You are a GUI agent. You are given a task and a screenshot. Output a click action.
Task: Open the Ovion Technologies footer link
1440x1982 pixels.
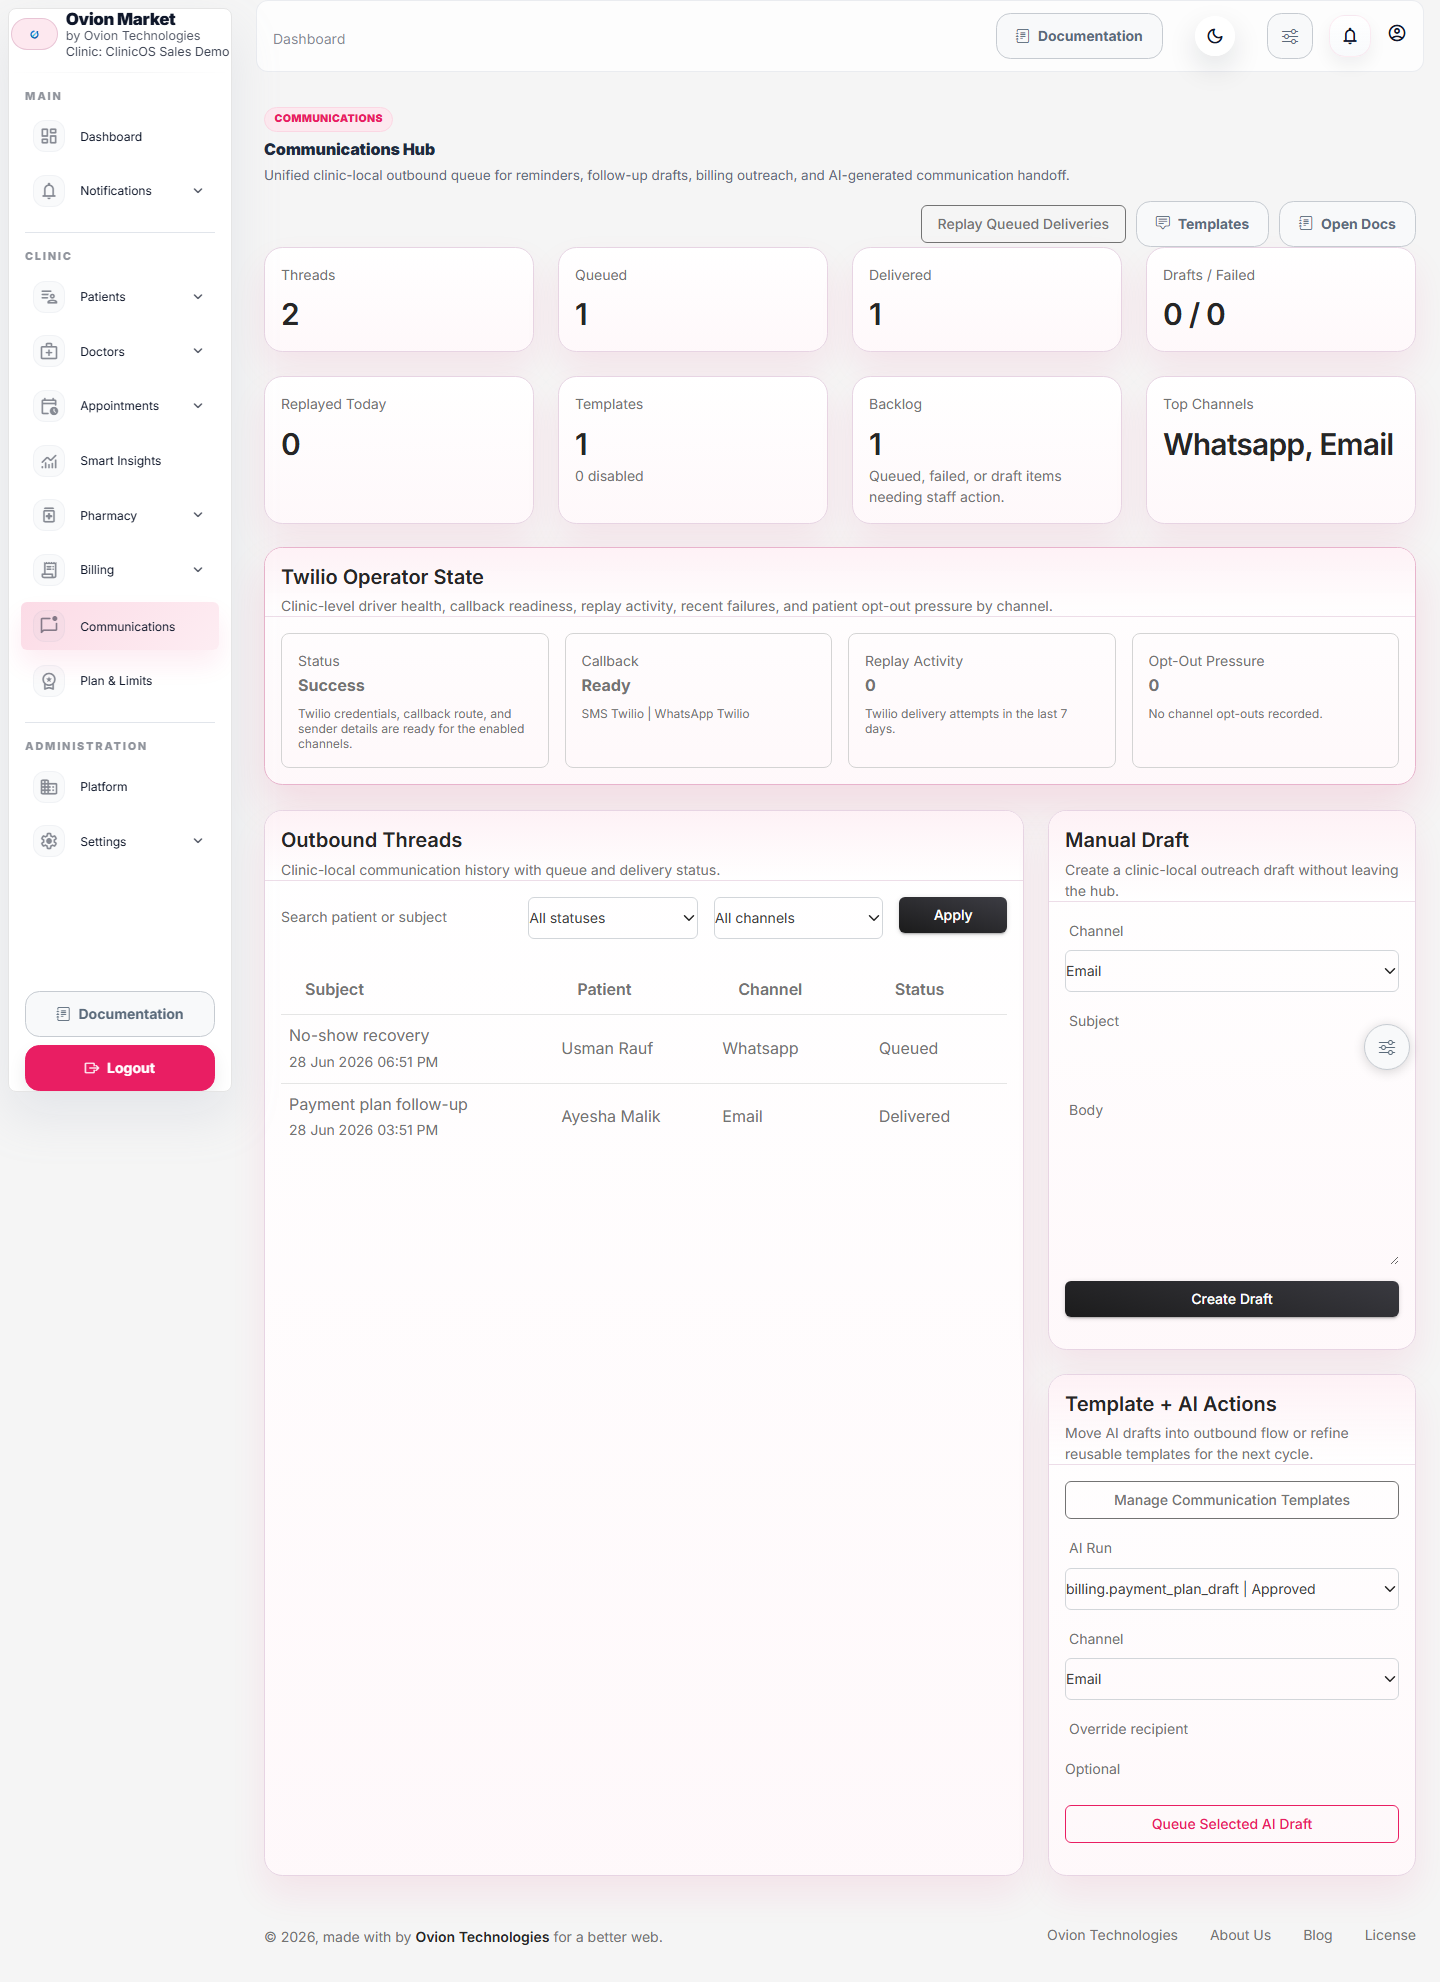pos(1112,1935)
